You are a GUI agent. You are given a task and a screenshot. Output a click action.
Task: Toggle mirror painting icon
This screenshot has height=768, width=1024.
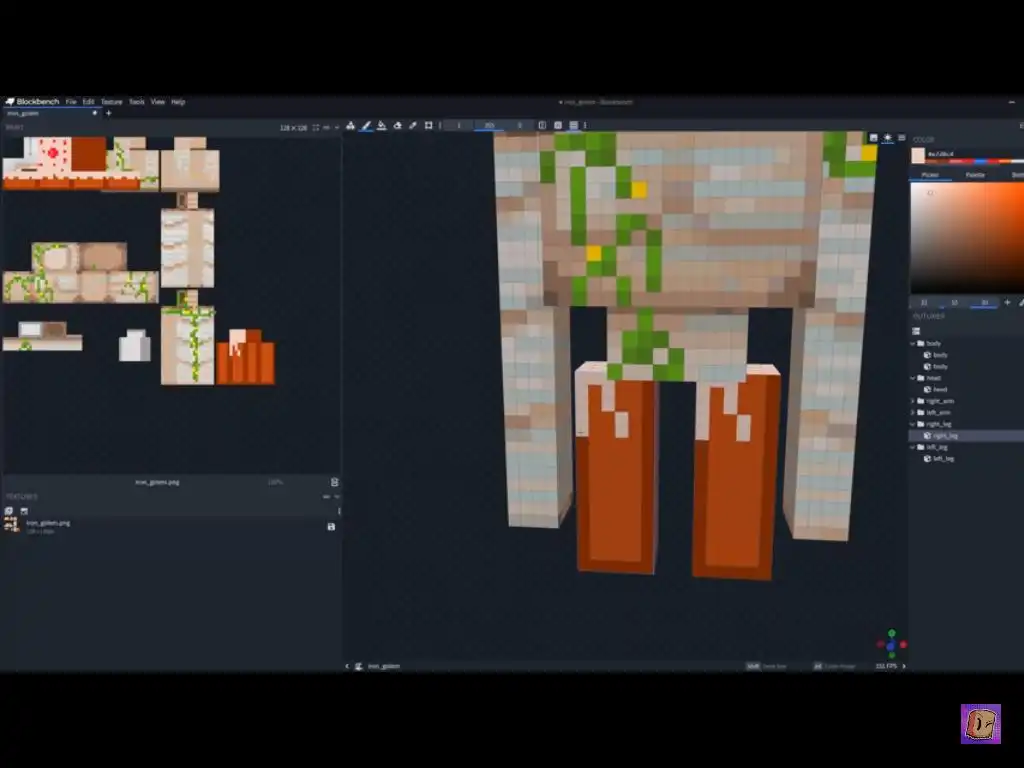coord(542,125)
